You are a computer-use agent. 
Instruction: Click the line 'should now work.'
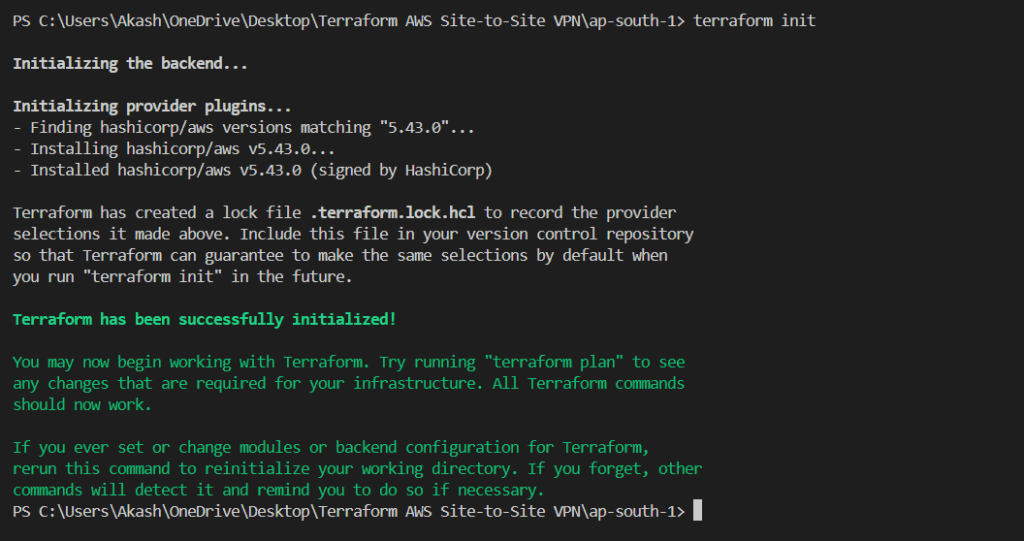pyautogui.click(x=82, y=404)
